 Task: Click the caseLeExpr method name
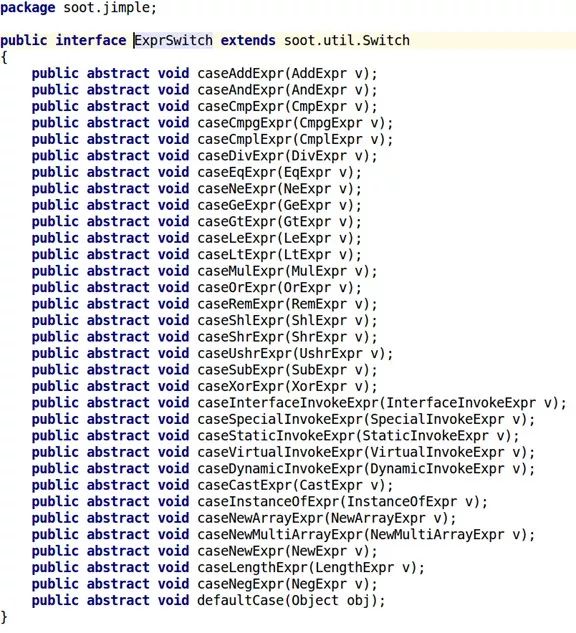tap(237, 238)
